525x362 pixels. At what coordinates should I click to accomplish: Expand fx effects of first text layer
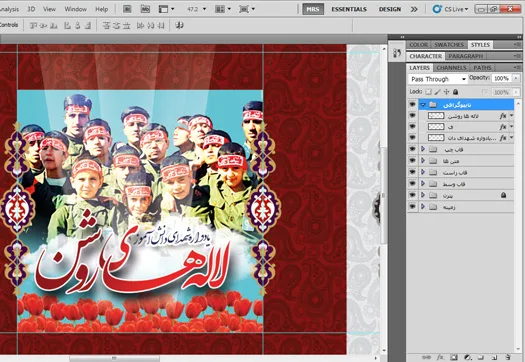[512, 116]
